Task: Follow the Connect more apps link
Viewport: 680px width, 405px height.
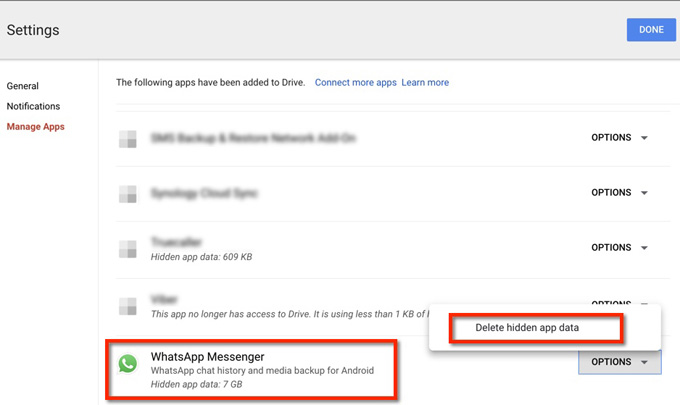Action: pos(356,82)
